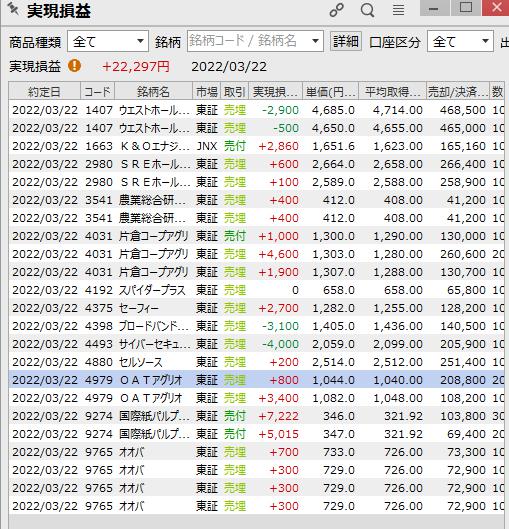This screenshot has height=529, width=509.
Task: Select the highlighted OATアグリオ row with +800
Action: (x=256, y=380)
